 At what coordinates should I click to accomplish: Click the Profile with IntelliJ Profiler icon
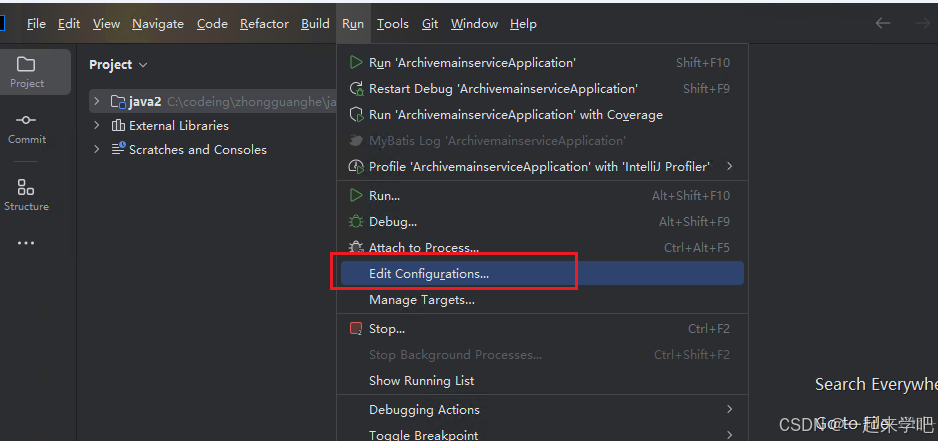point(356,166)
